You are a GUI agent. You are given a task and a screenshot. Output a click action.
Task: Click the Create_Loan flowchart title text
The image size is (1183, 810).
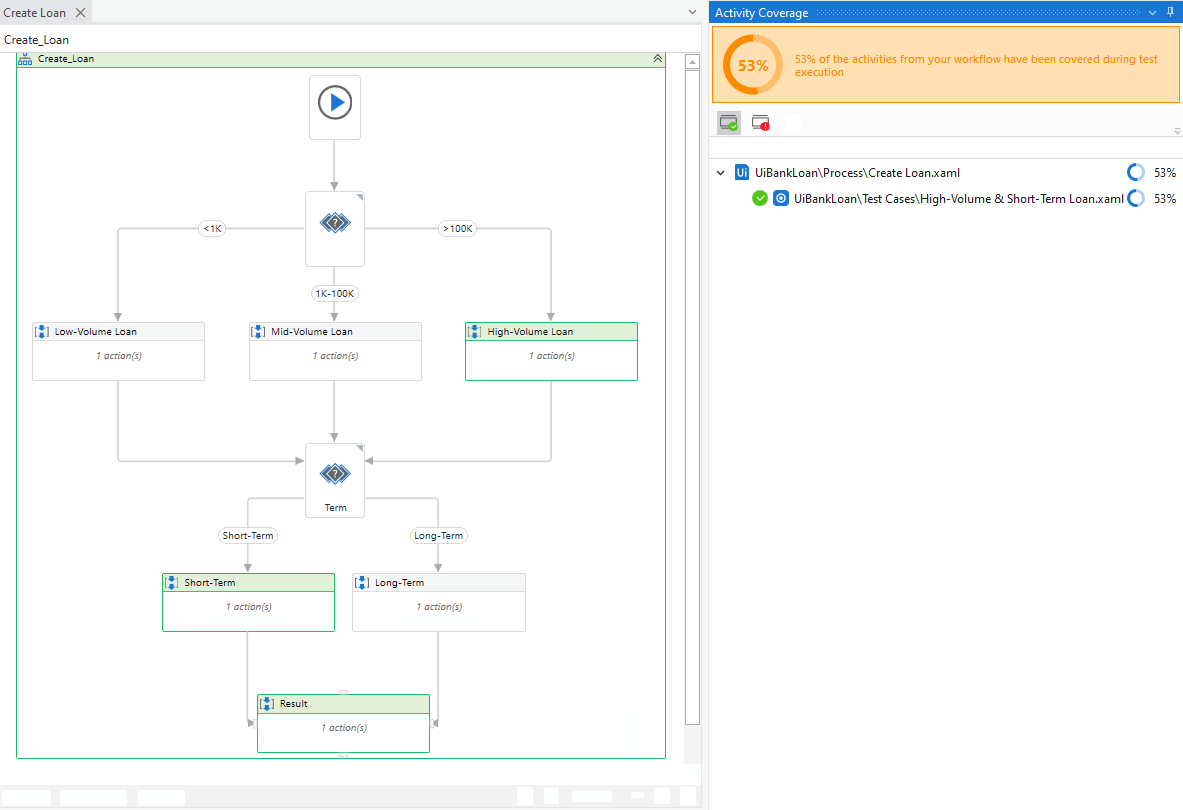pos(66,59)
